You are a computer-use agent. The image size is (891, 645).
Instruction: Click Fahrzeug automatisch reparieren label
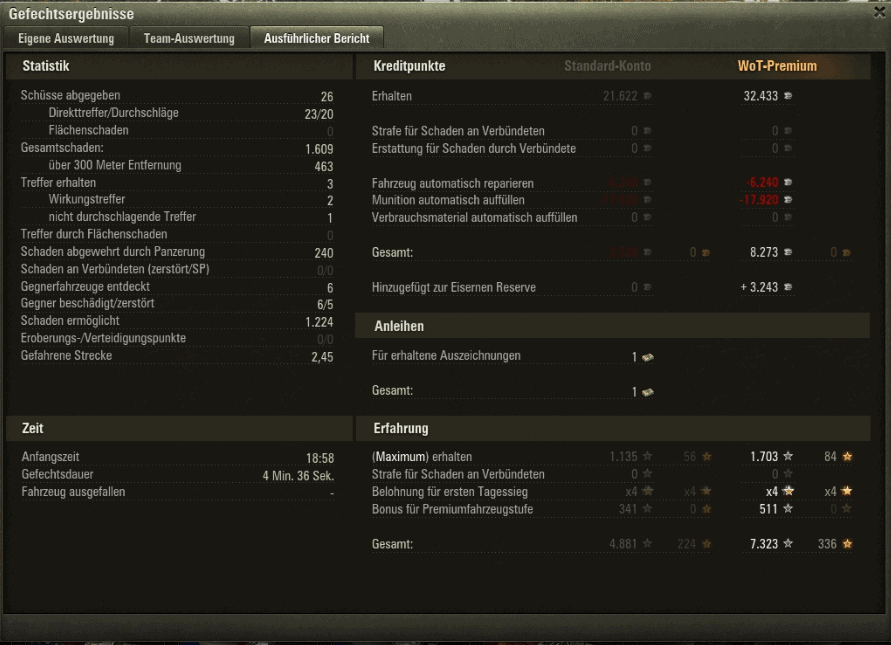tap(453, 184)
